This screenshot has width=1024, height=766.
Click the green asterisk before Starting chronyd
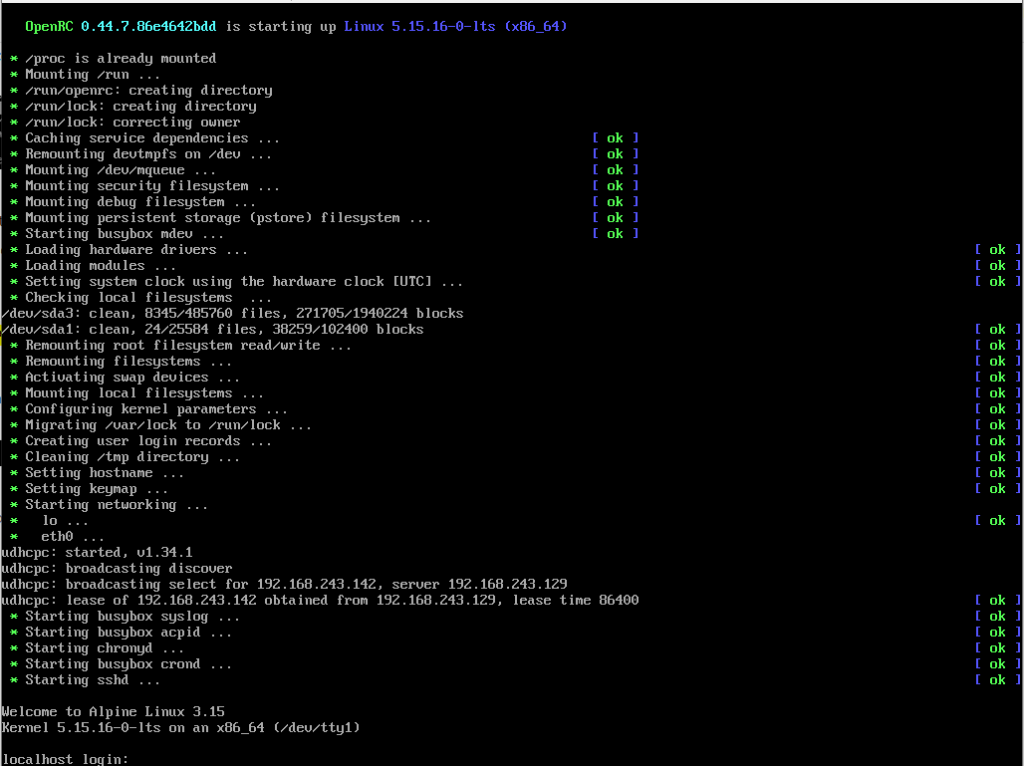pyautogui.click(x=14, y=648)
